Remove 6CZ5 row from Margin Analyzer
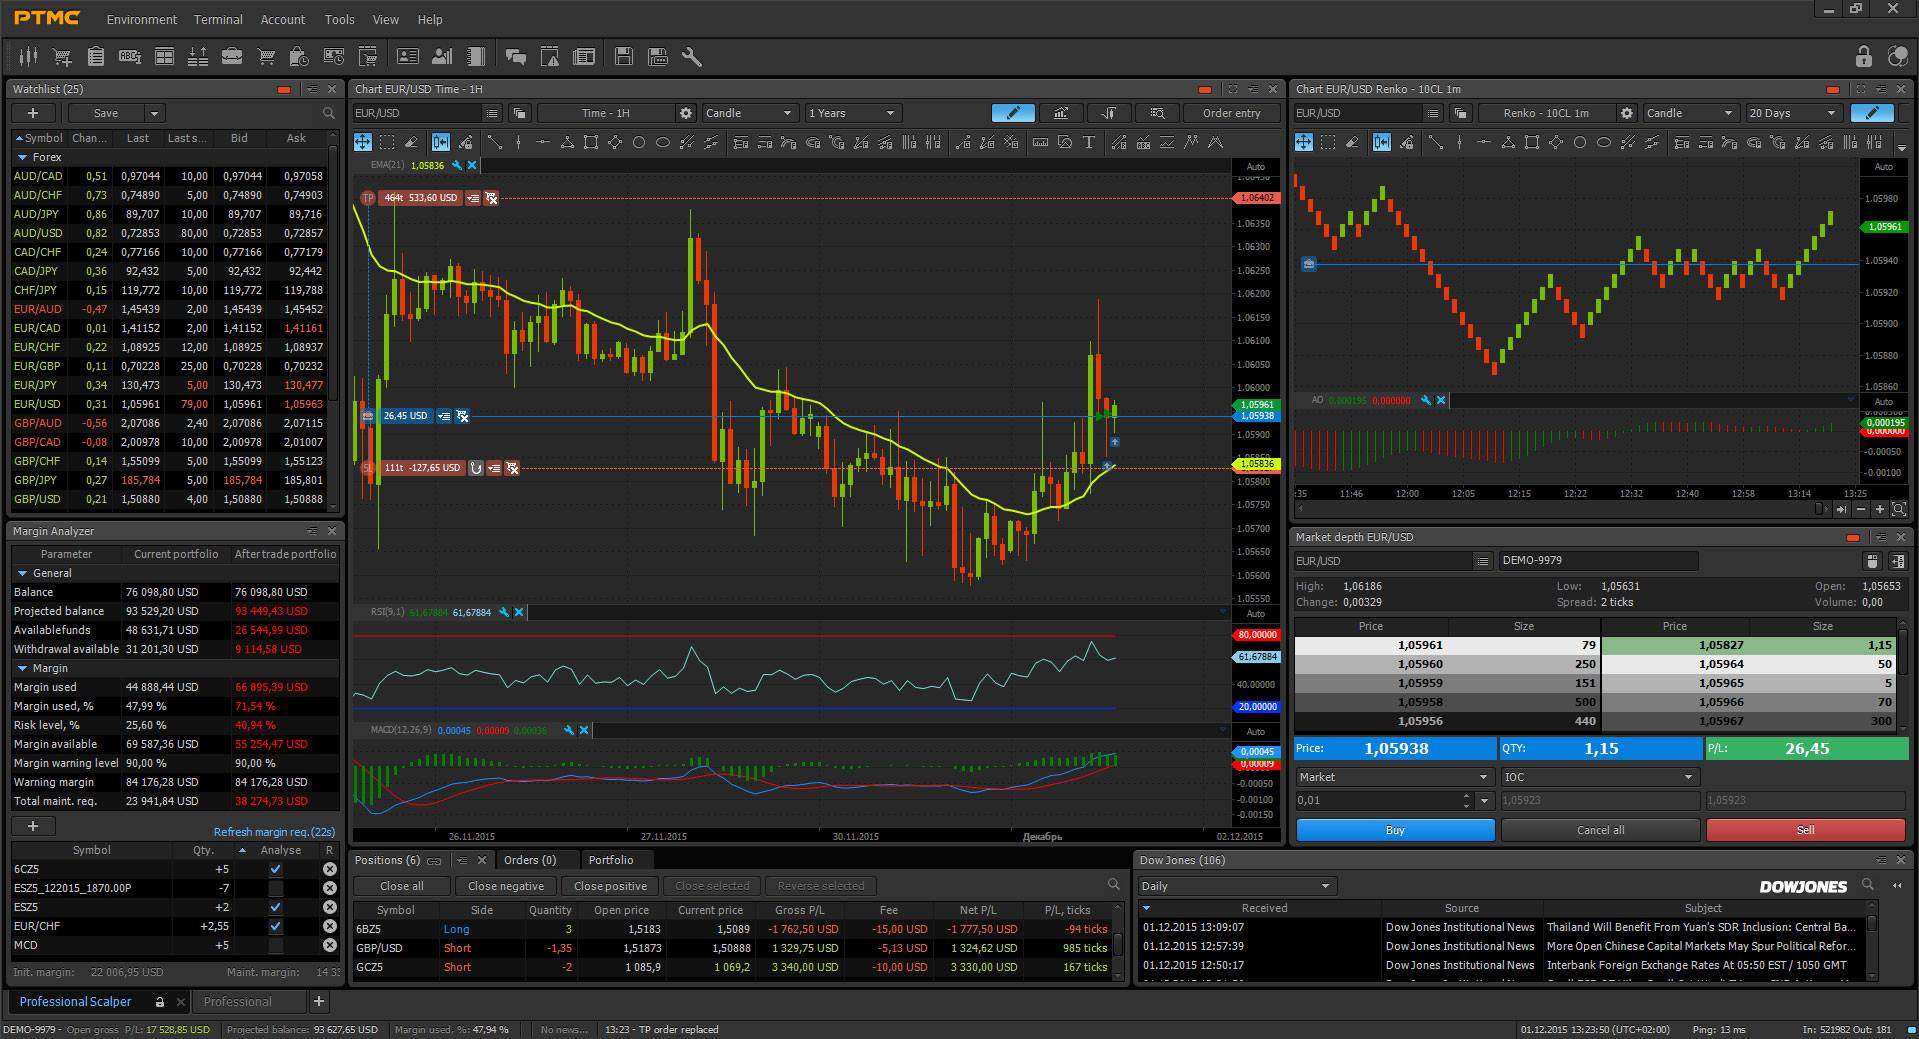 point(329,869)
